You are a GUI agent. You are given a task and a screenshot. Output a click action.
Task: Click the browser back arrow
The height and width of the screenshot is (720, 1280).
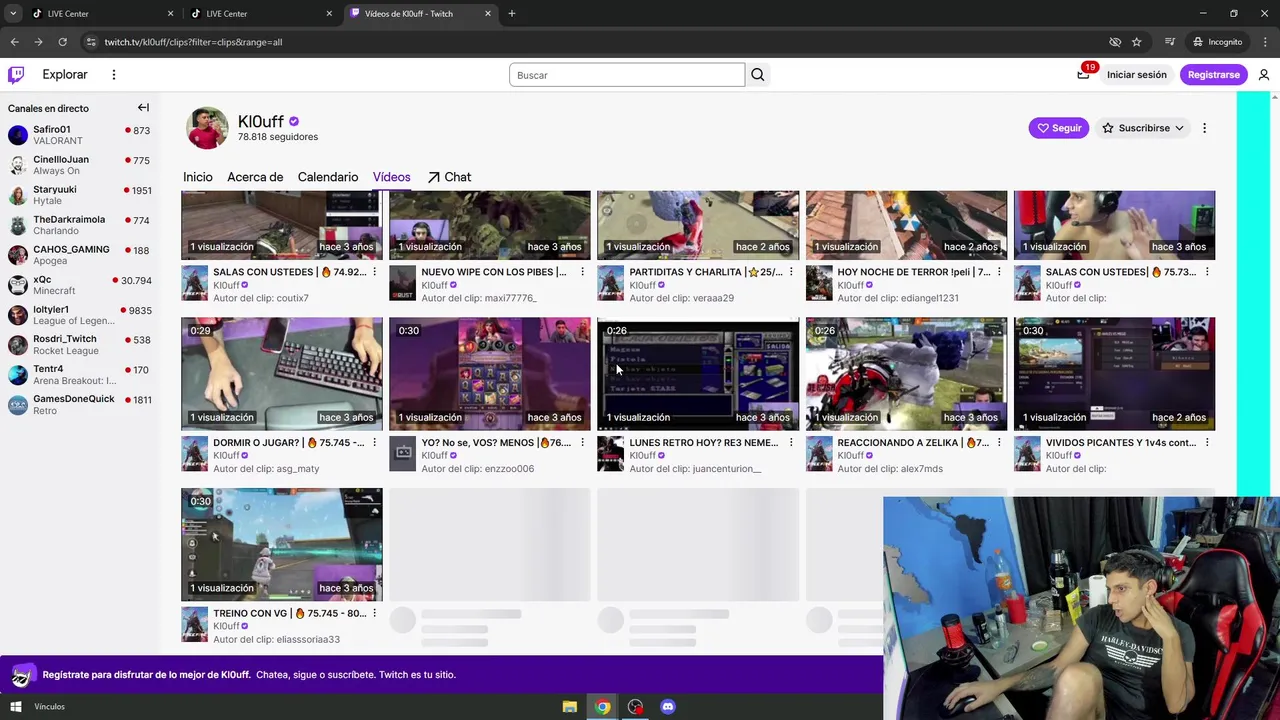[x=15, y=42]
